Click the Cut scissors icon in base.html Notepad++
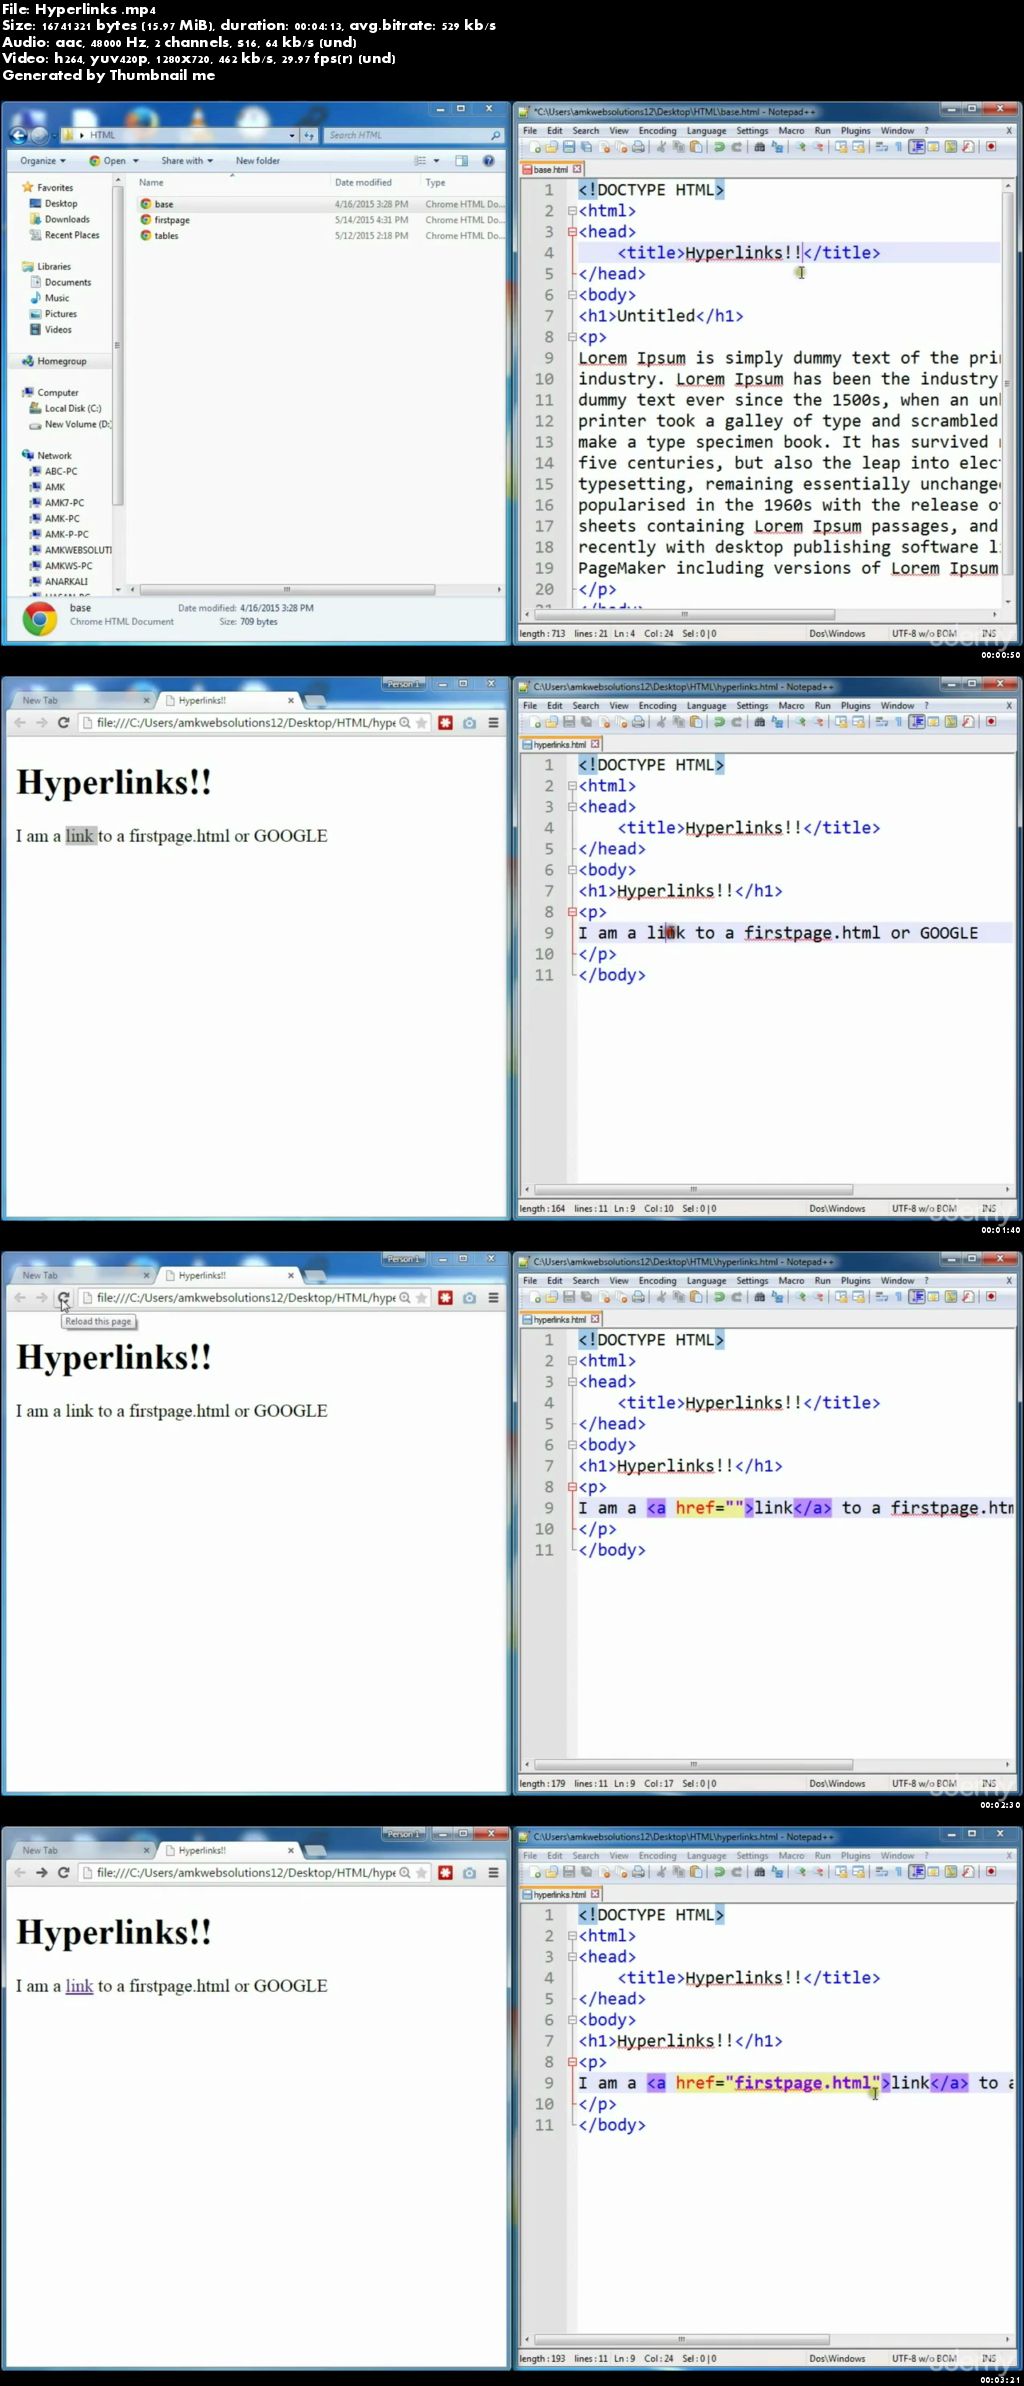 (x=661, y=147)
